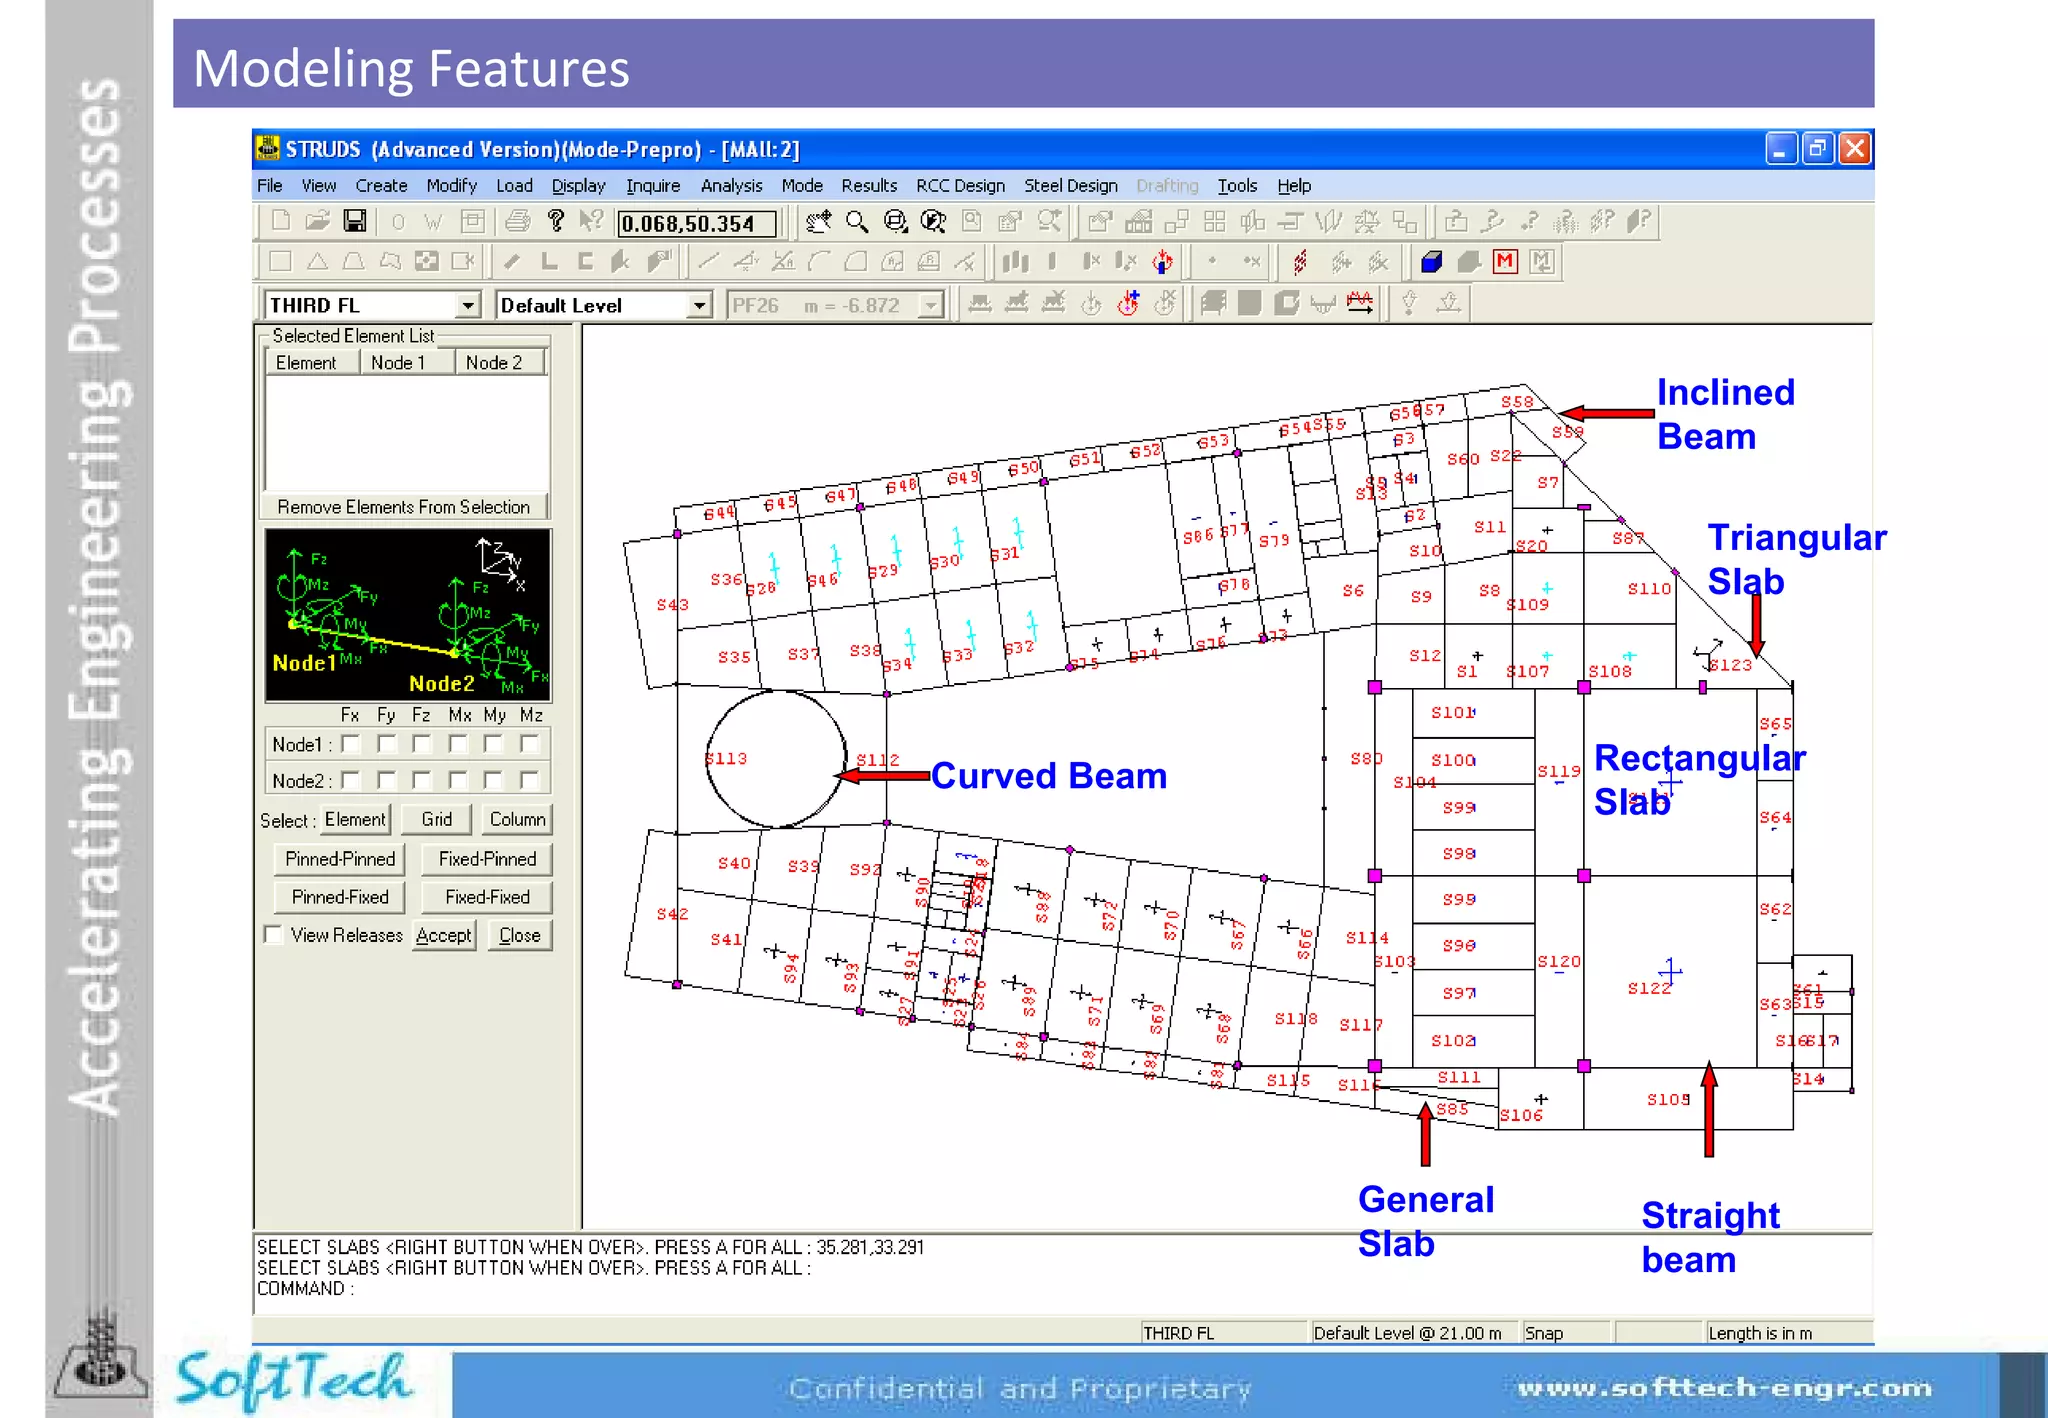
Task: Click the Zoom window icon
Action: click(896, 222)
